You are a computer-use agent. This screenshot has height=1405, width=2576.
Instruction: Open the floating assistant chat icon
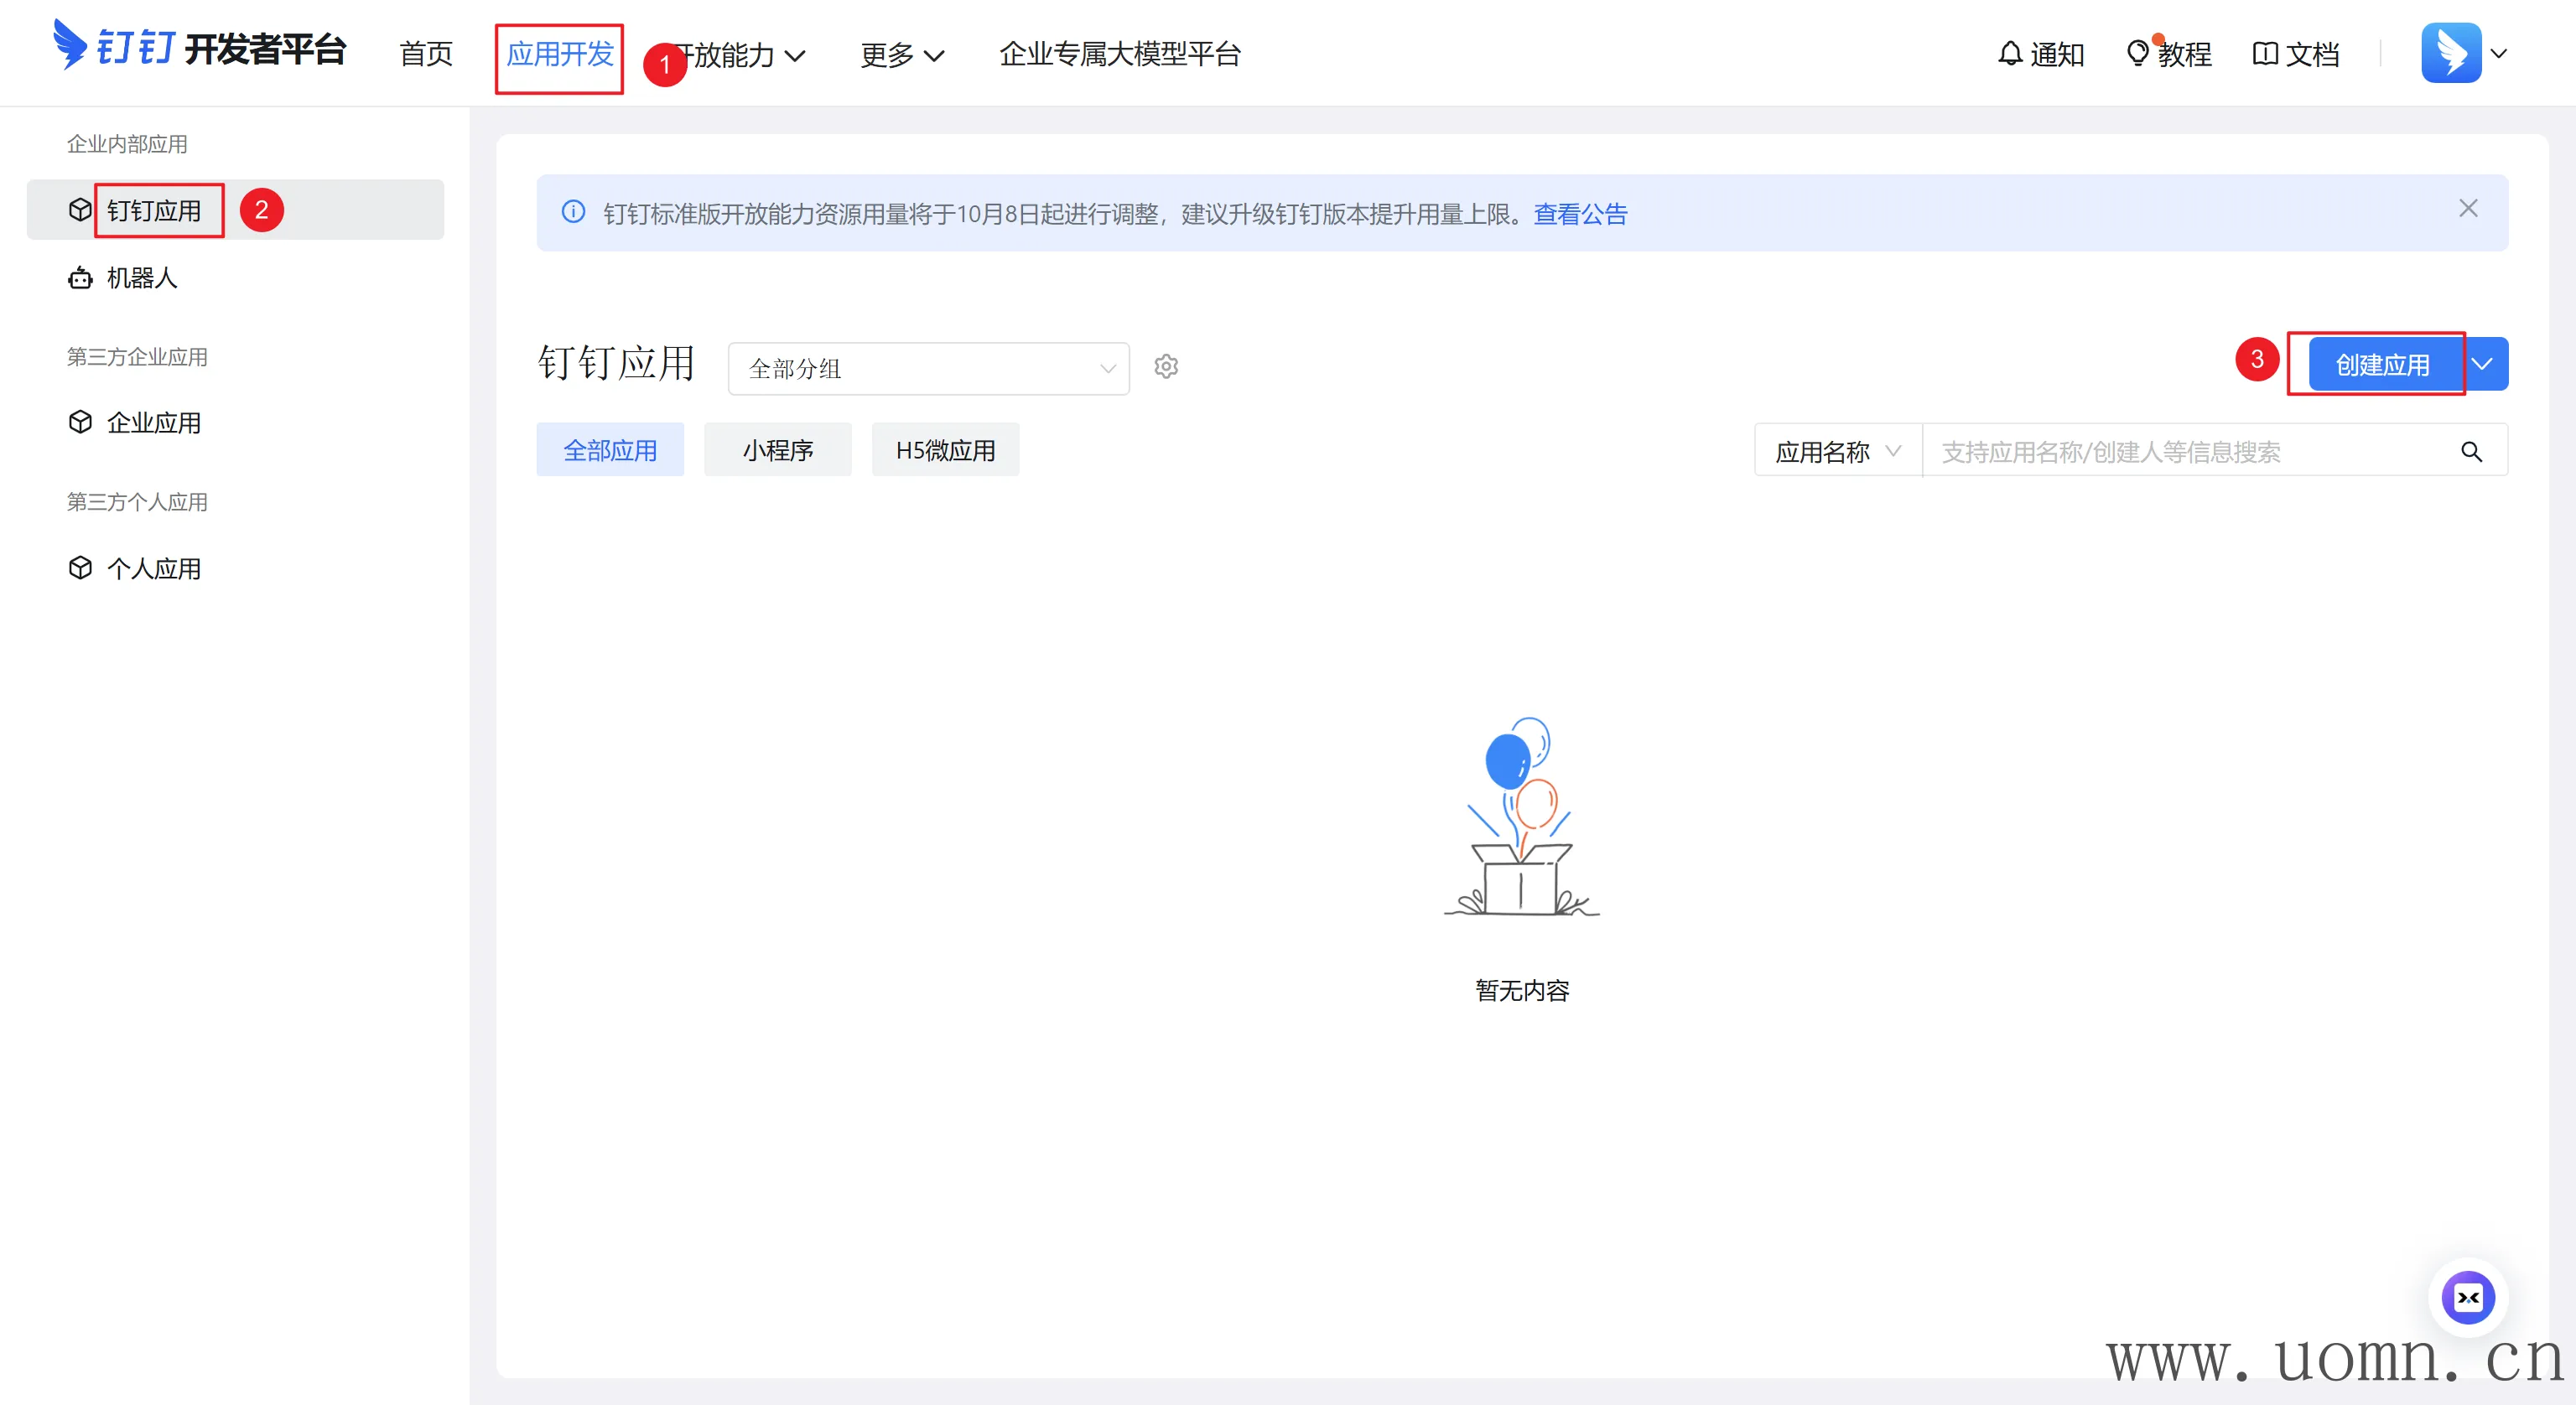(x=2467, y=1297)
